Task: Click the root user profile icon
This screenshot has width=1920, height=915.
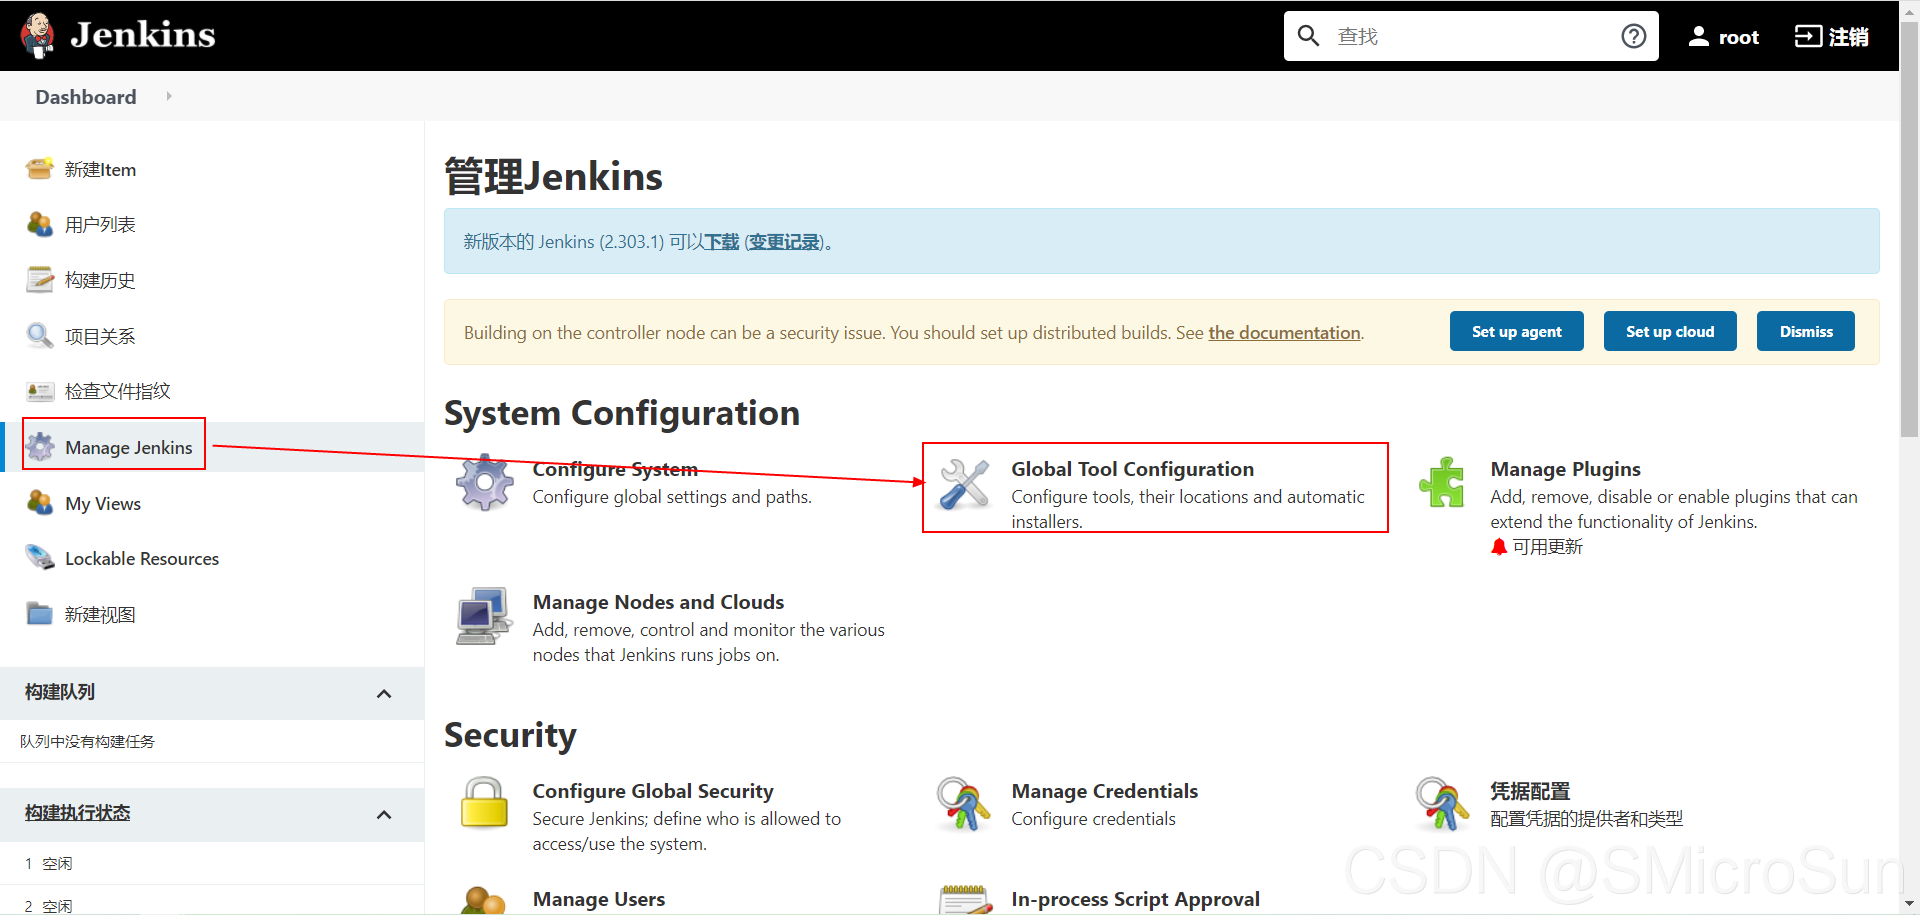Action: (x=1698, y=37)
